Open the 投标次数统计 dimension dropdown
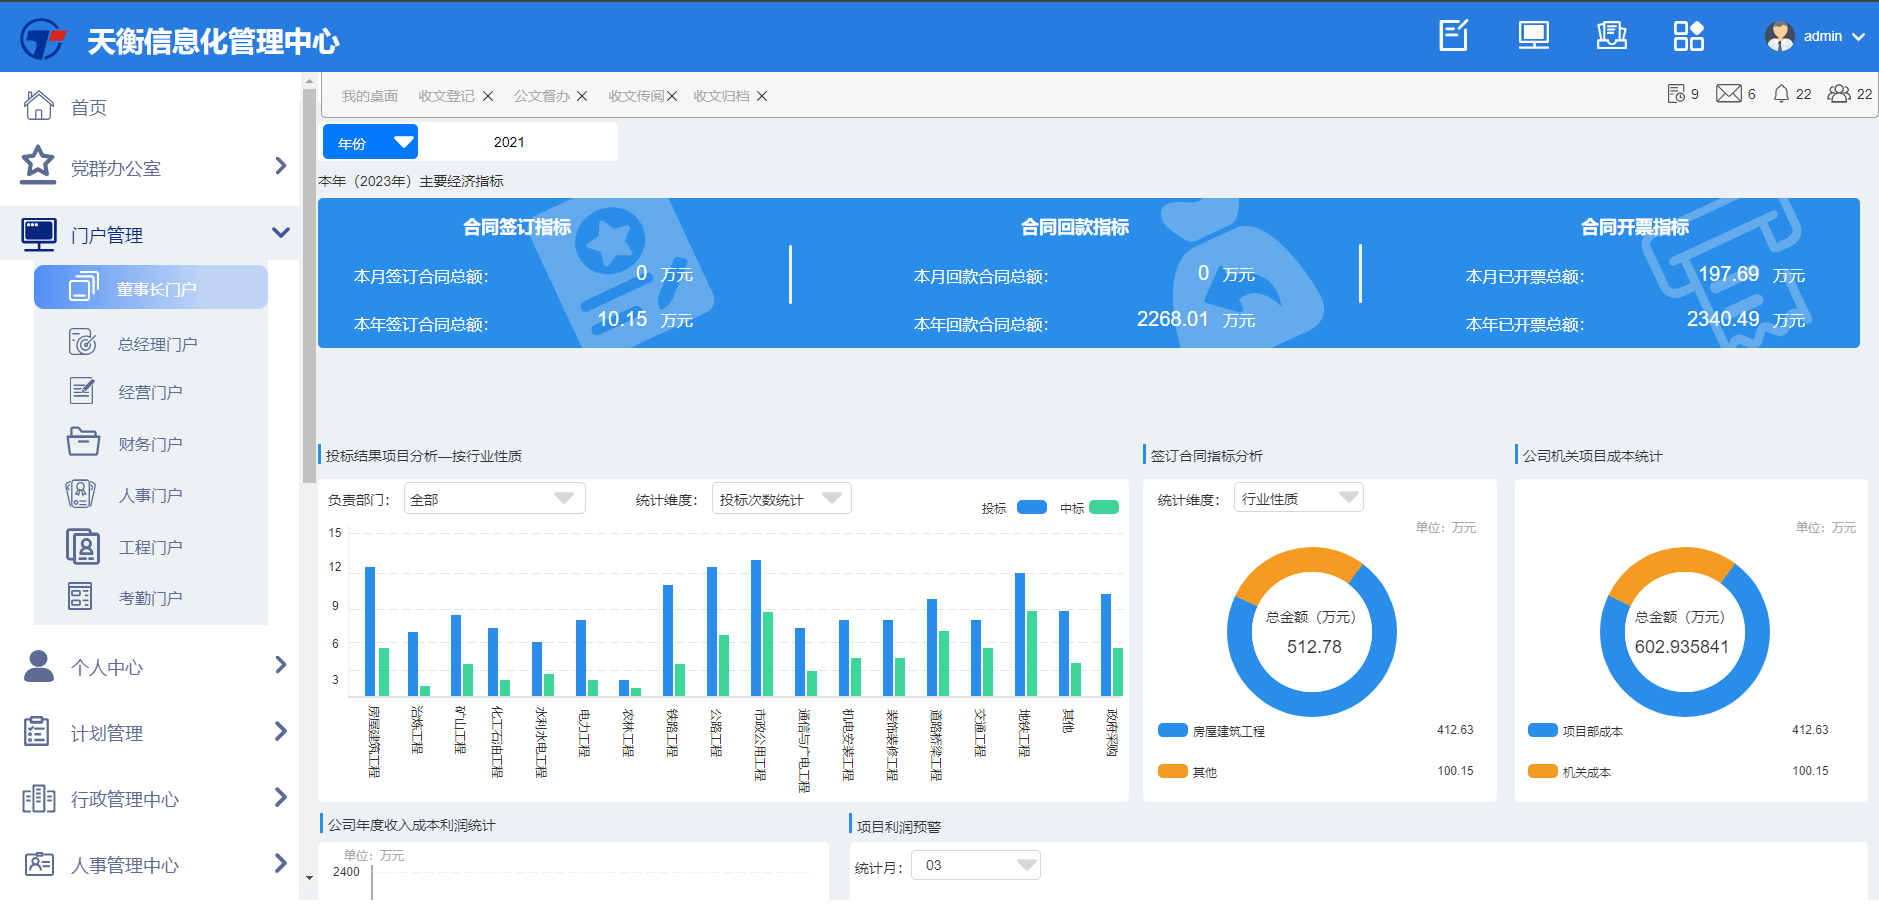1879x909 pixels. (x=781, y=499)
